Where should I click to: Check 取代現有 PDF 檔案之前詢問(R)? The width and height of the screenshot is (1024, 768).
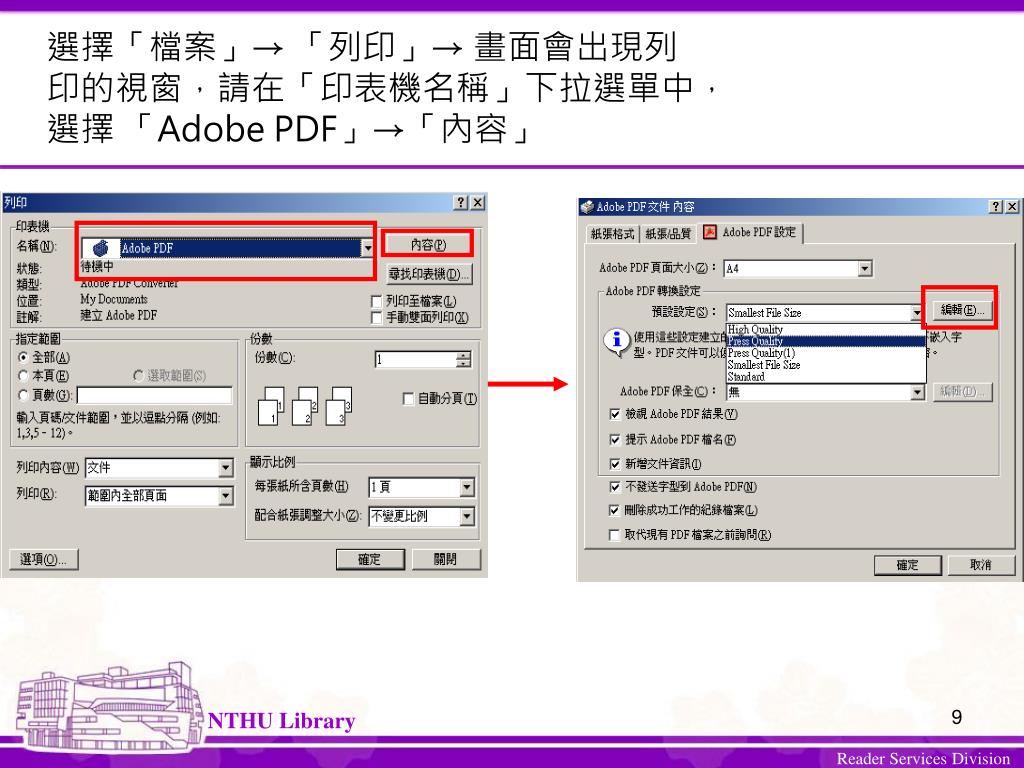tap(615, 535)
